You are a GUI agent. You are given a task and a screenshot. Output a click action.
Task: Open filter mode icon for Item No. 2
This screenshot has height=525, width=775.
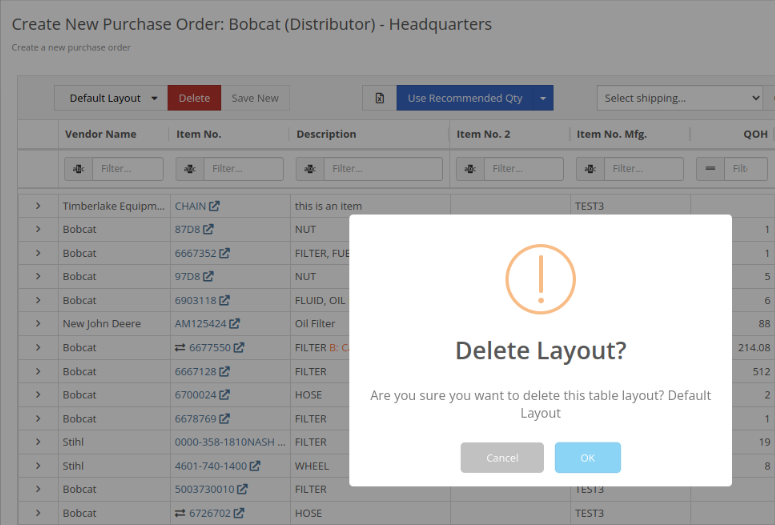point(470,169)
